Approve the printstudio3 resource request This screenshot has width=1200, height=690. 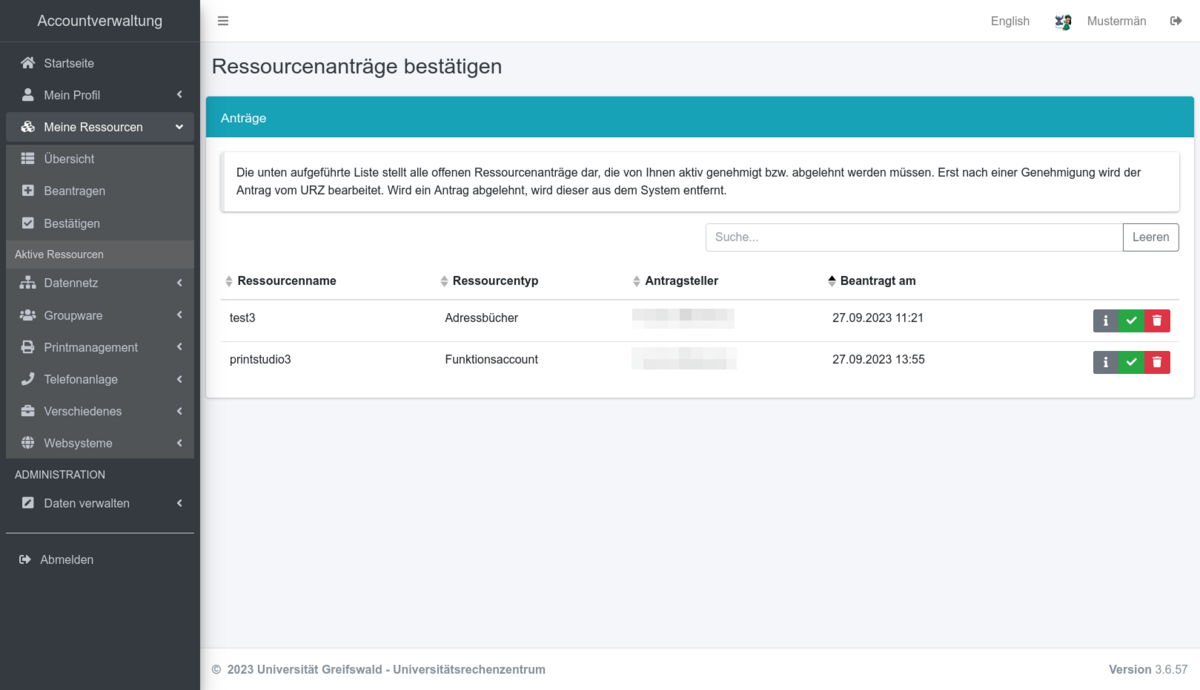(1131, 362)
